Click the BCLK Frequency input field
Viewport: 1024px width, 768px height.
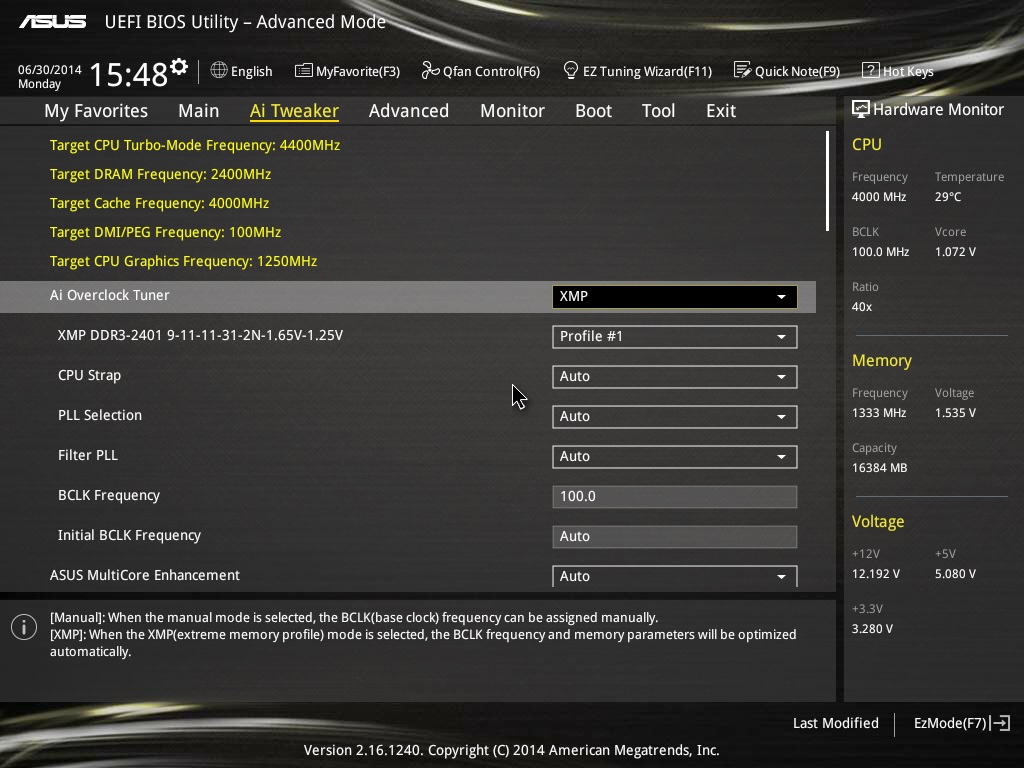(674, 496)
